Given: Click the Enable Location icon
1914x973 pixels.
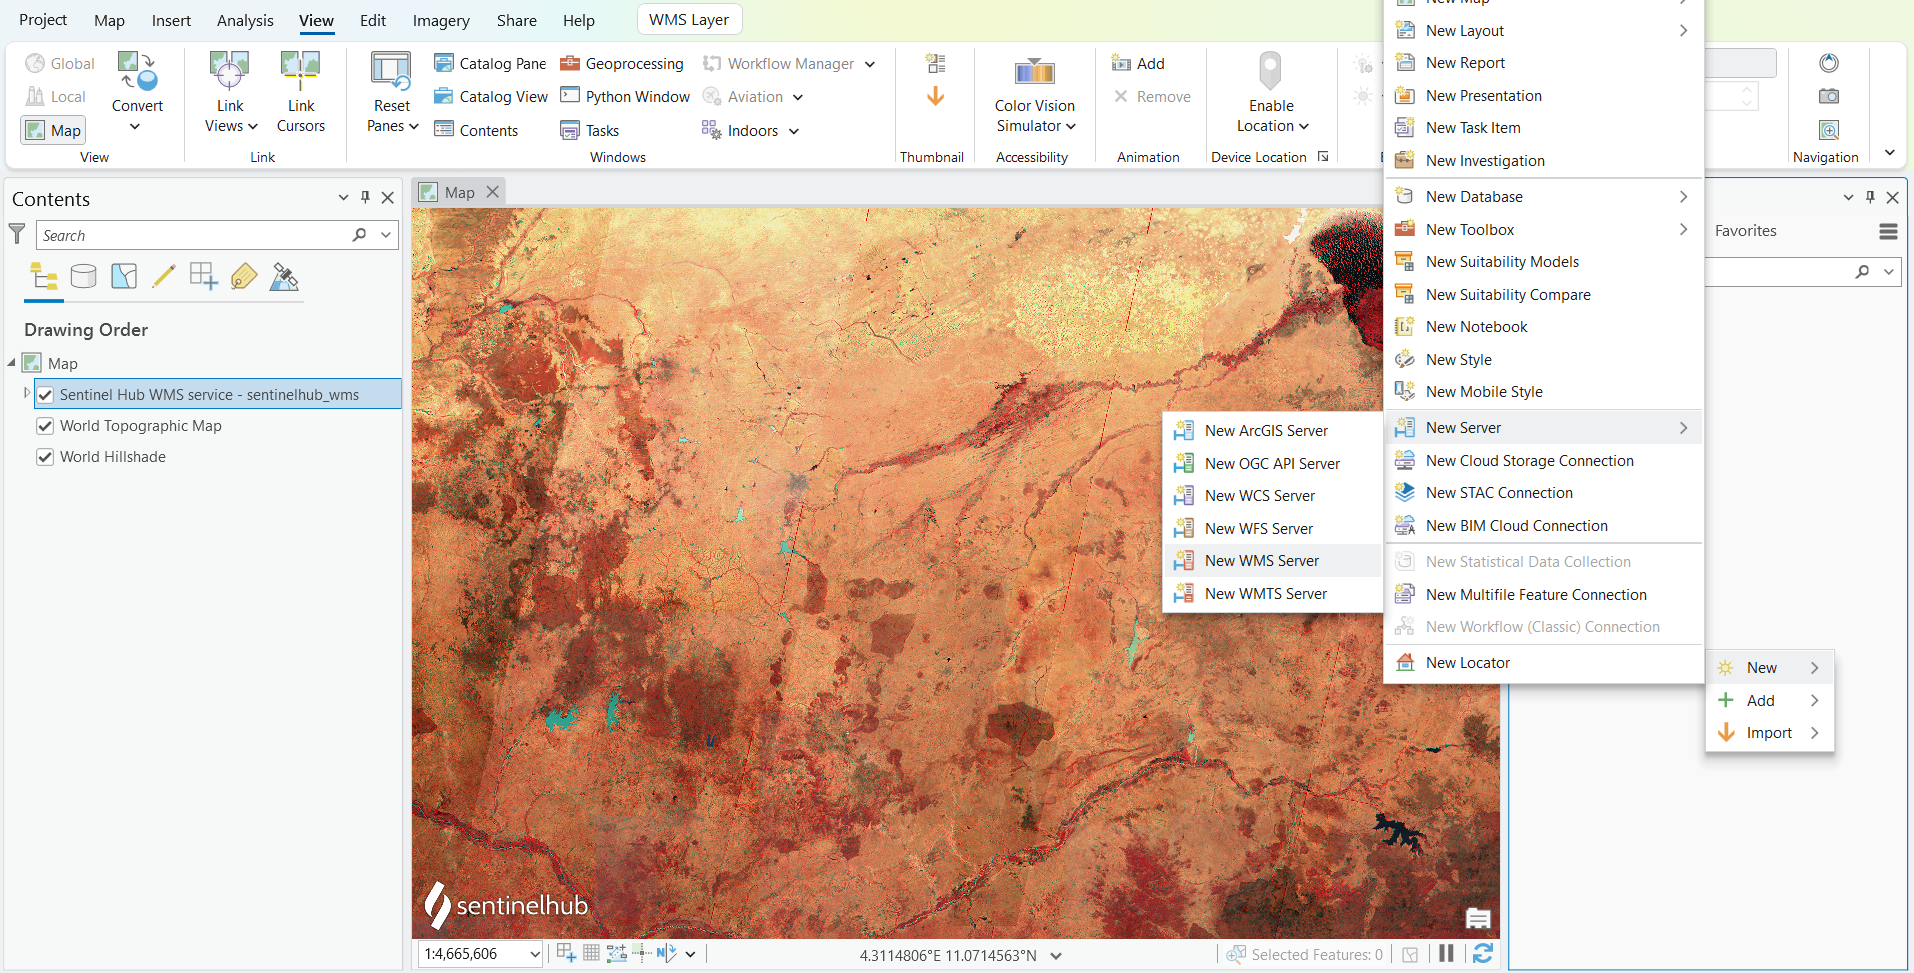Looking at the screenshot, I should [1270, 71].
